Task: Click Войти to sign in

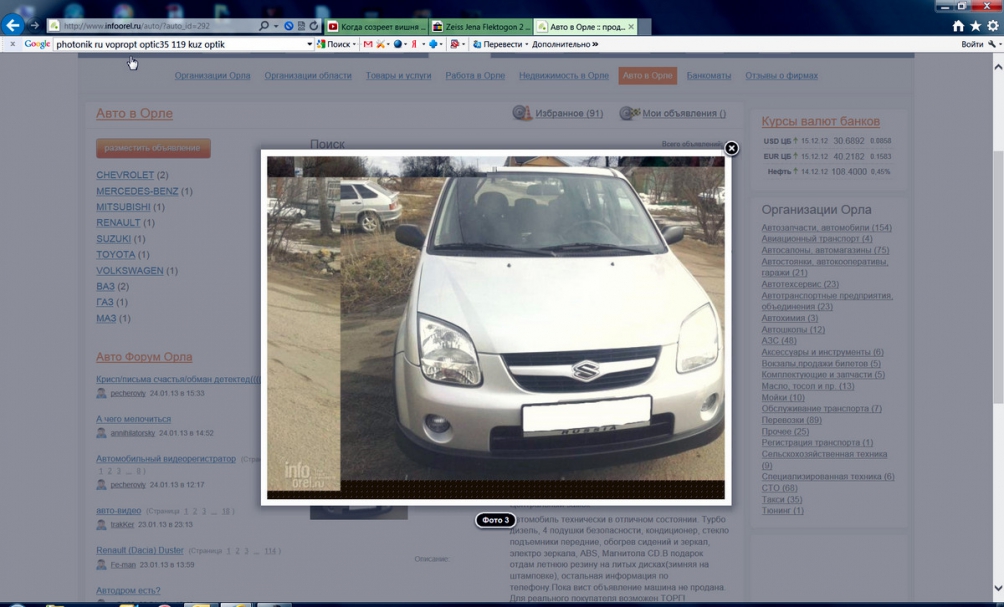Action: pos(971,44)
